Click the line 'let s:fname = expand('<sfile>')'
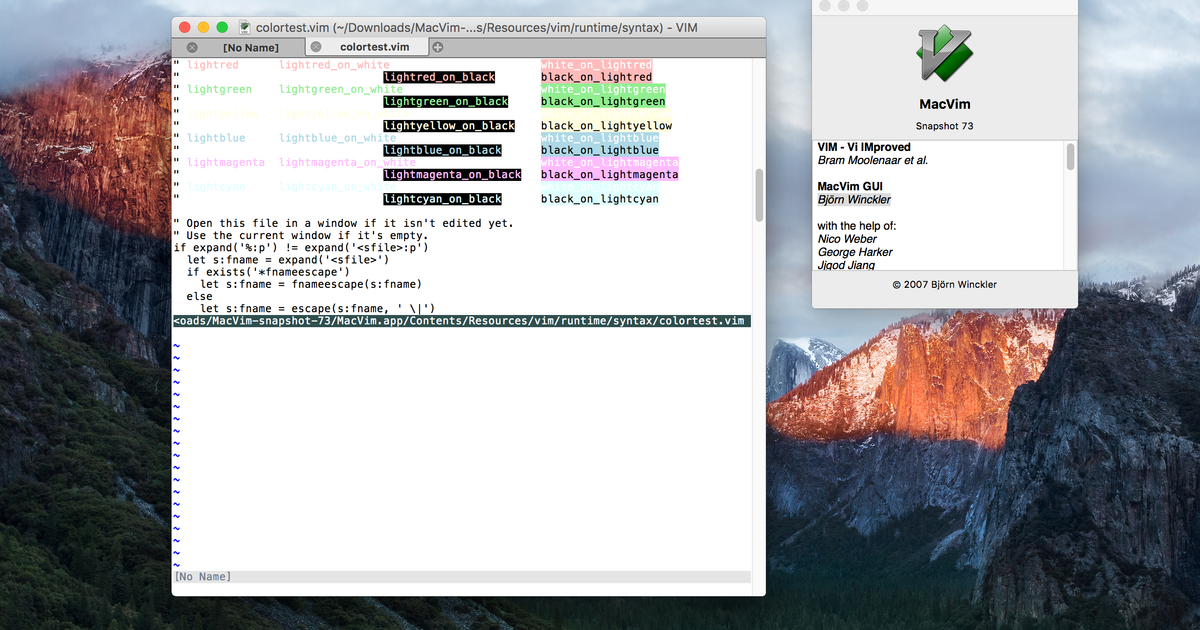1200x630 pixels. coord(288,260)
